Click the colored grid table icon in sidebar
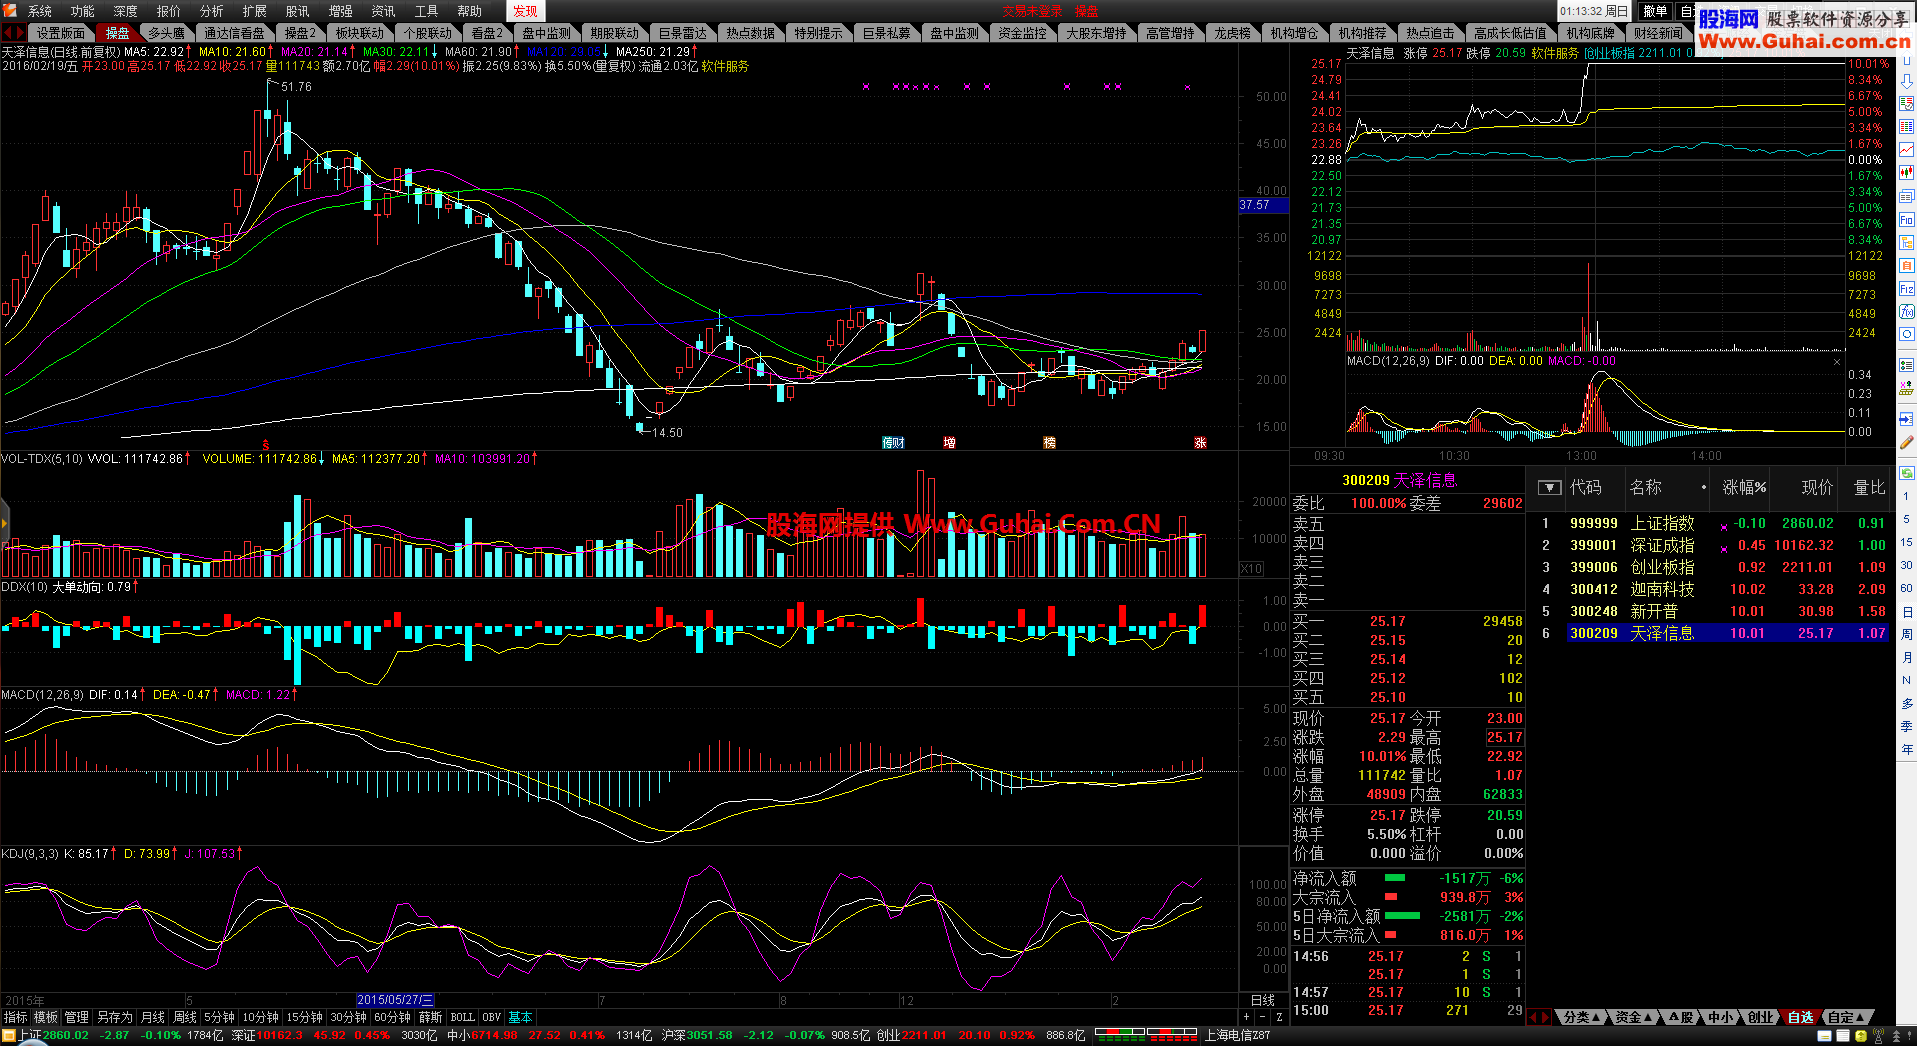The width and height of the screenshot is (1917, 1046). click(x=1906, y=126)
